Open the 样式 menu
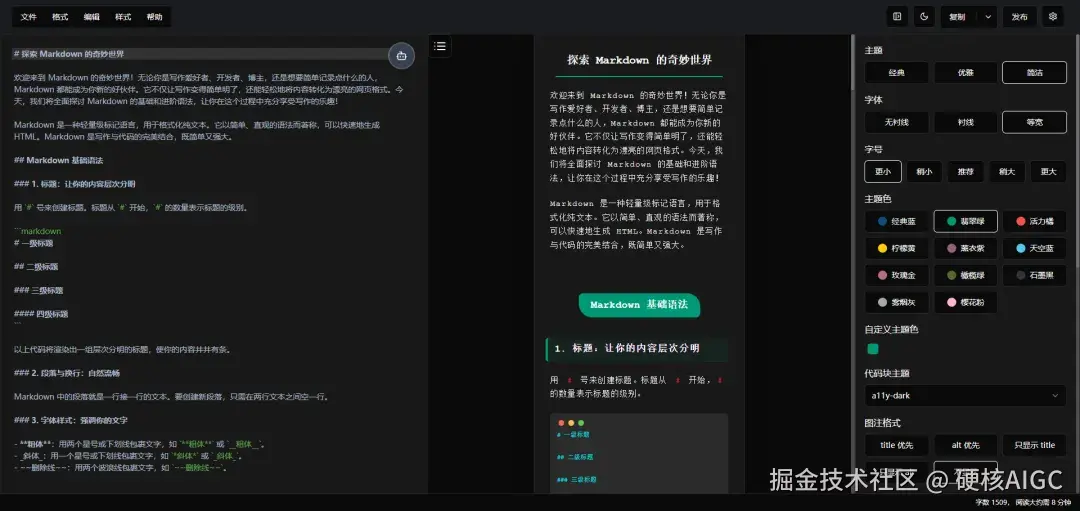 (123, 17)
